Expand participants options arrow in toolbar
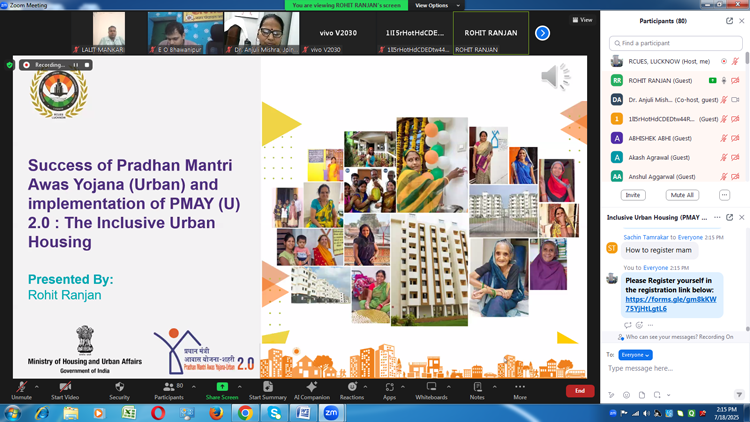This screenshot has height=422, width=750. pyautogui.click(x=194, y=387)
